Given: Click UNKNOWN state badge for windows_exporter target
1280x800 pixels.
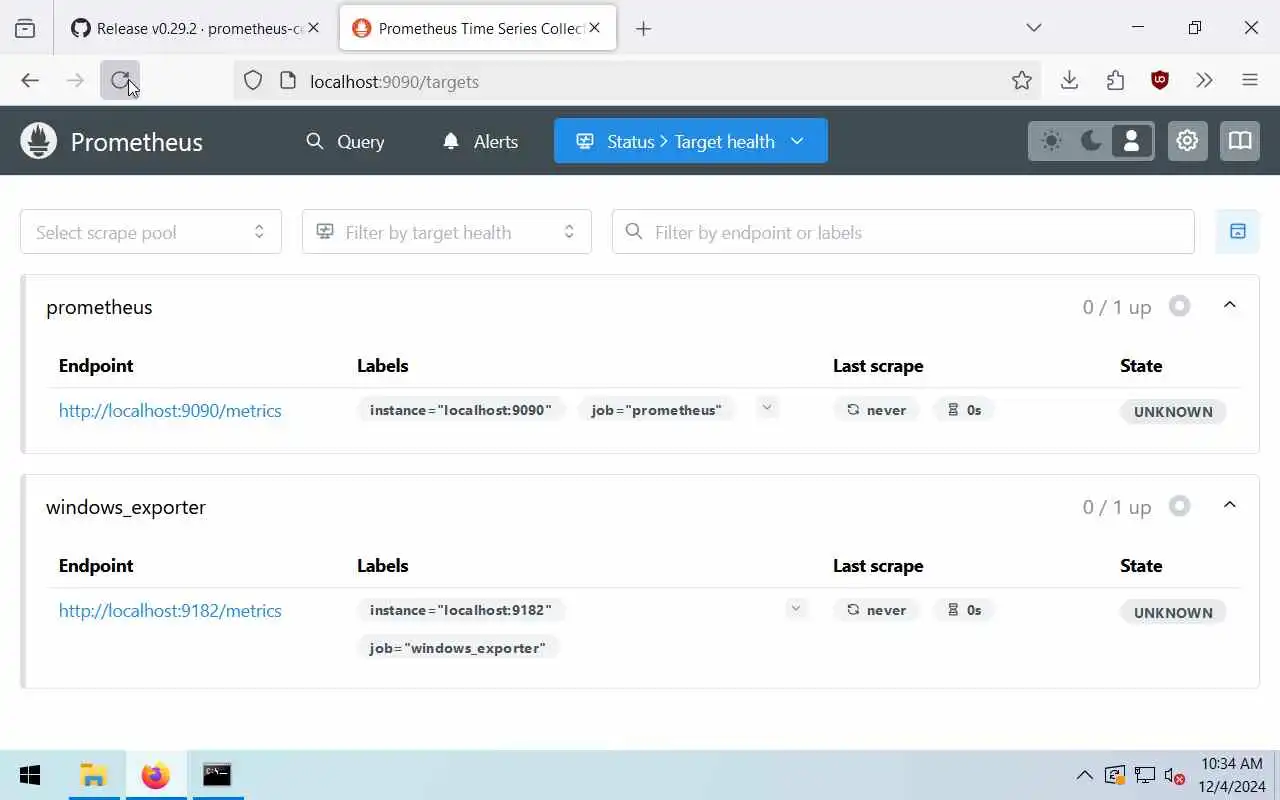Looking at the screenshot, I should 1173,612.
